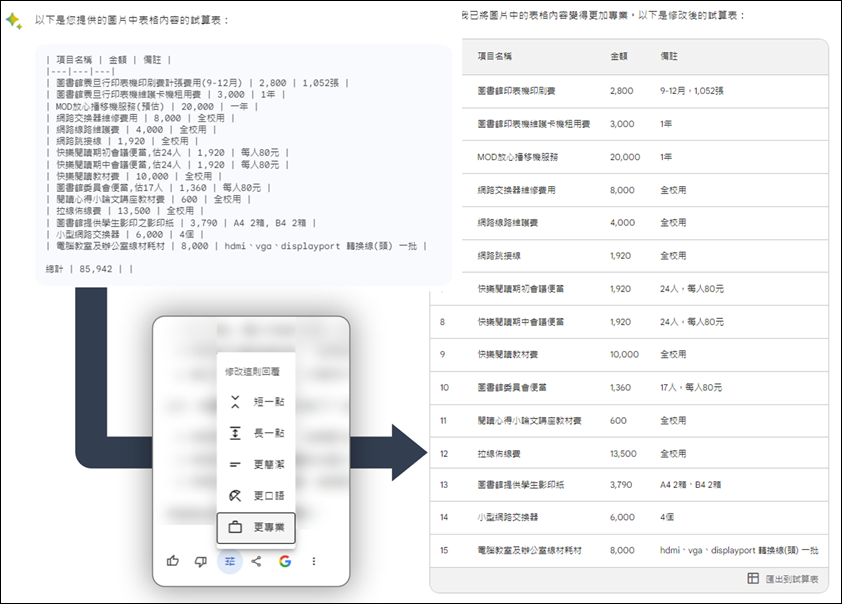
Task: Click the MOD放心播移機服務 table cell
Action: pyautogui.click(x=518, y=157)
